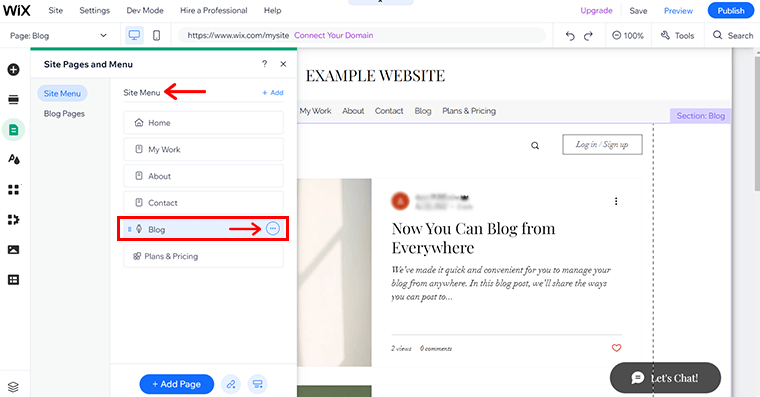Click the heart like icon on post
760x397 pixels.
click(x=617, y=348)
